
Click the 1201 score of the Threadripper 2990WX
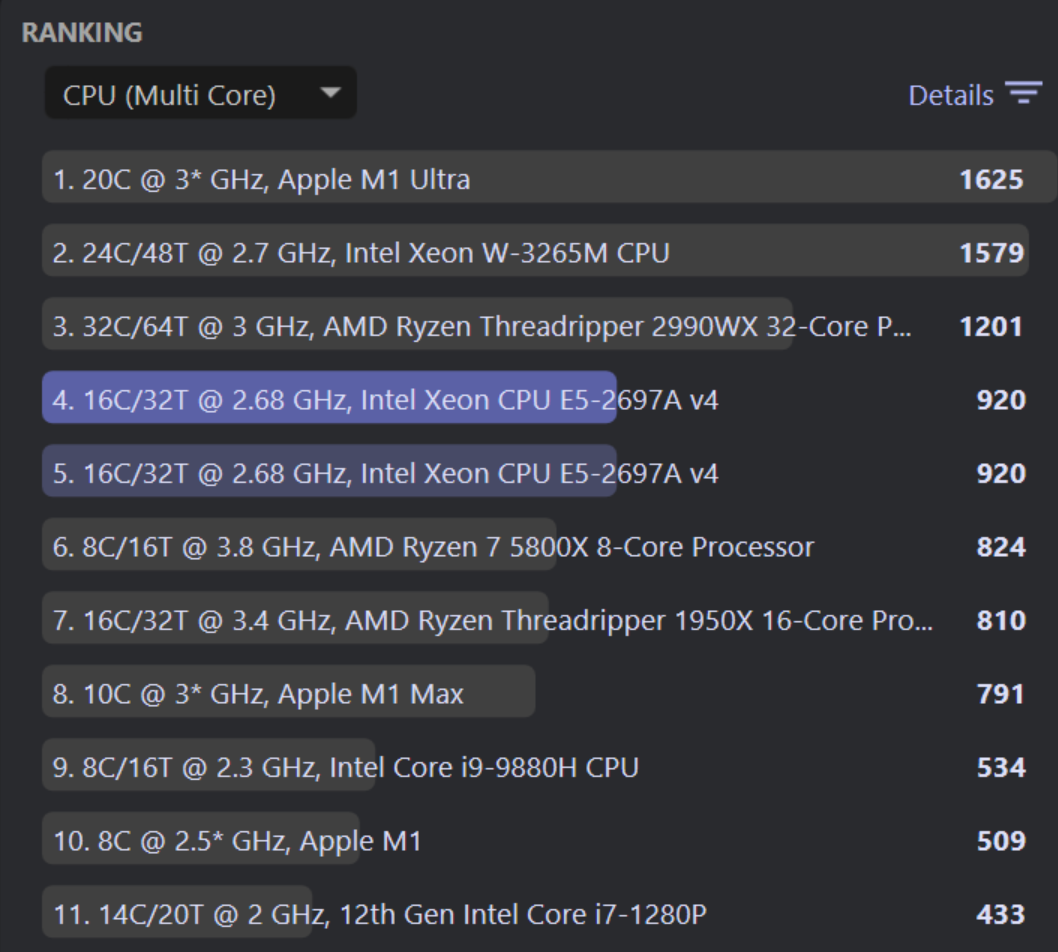coord(991,327)
